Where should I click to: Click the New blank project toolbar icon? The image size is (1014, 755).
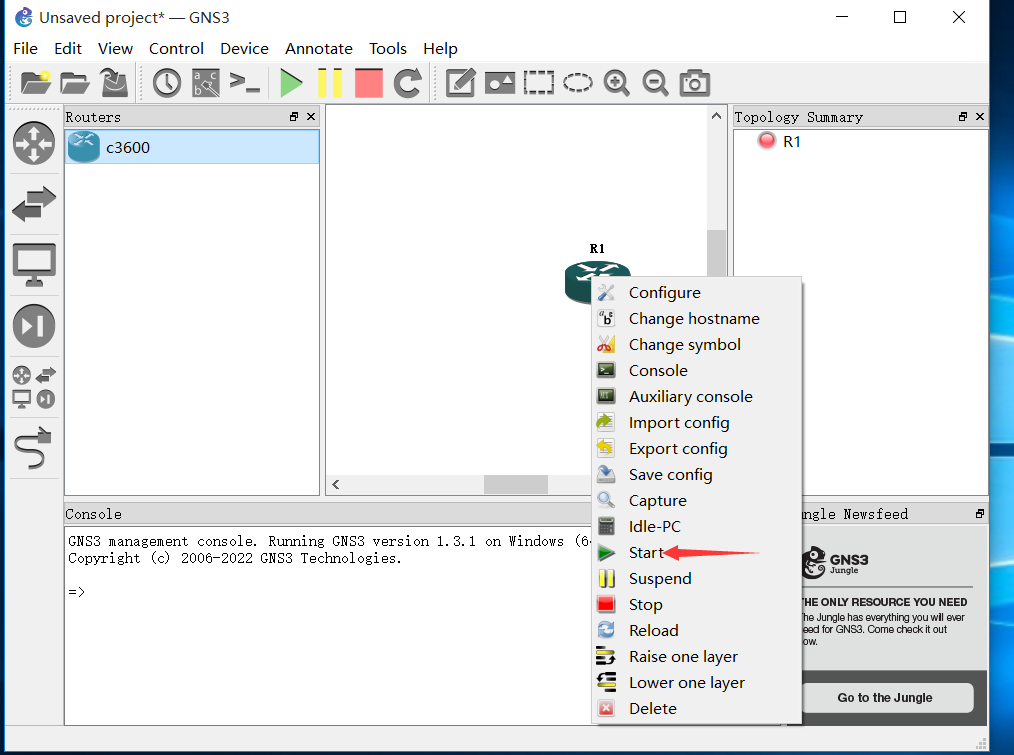(x=36, y=83)
